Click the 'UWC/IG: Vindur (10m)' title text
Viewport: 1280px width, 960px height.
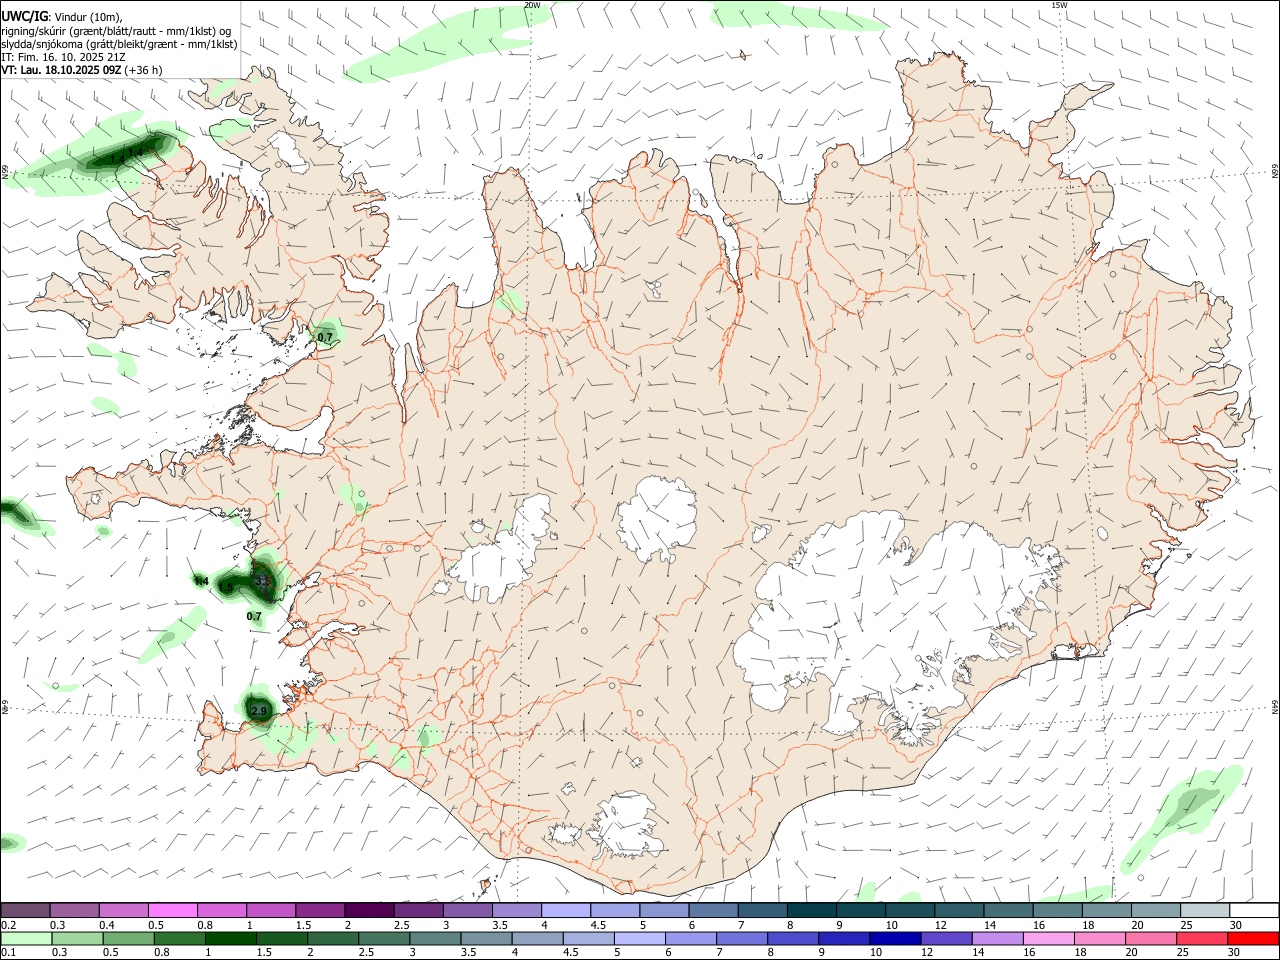pos(62,17)
